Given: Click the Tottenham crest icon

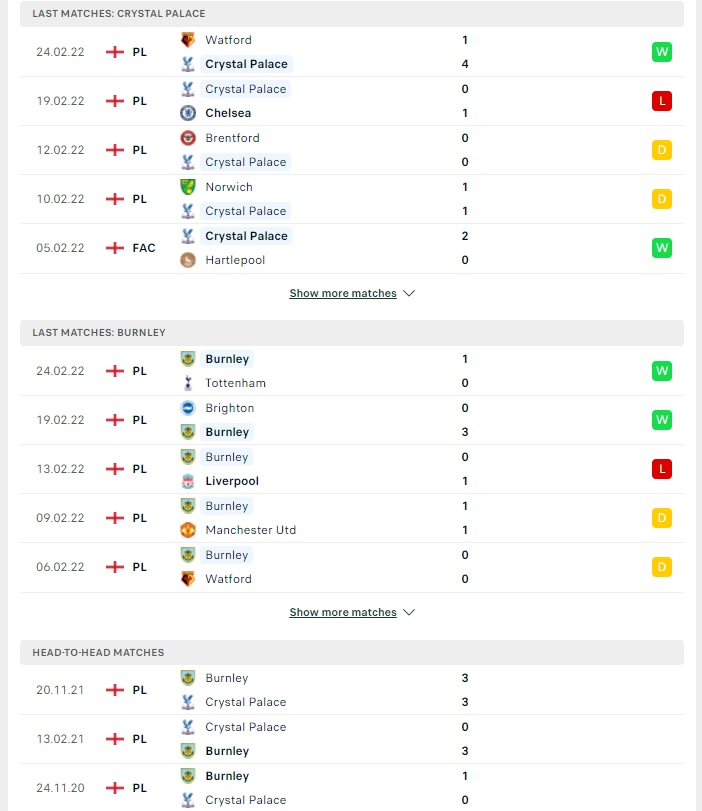Looking at the screenshot, I should coord(188,383).
